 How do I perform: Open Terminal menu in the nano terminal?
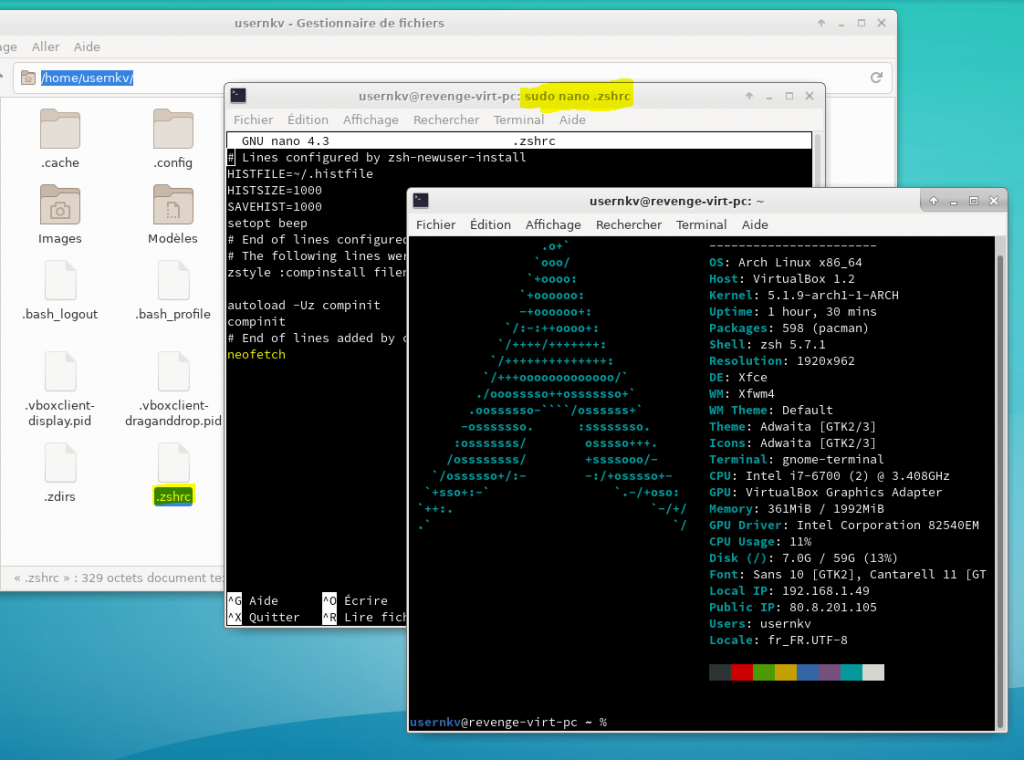pos(519,120)
